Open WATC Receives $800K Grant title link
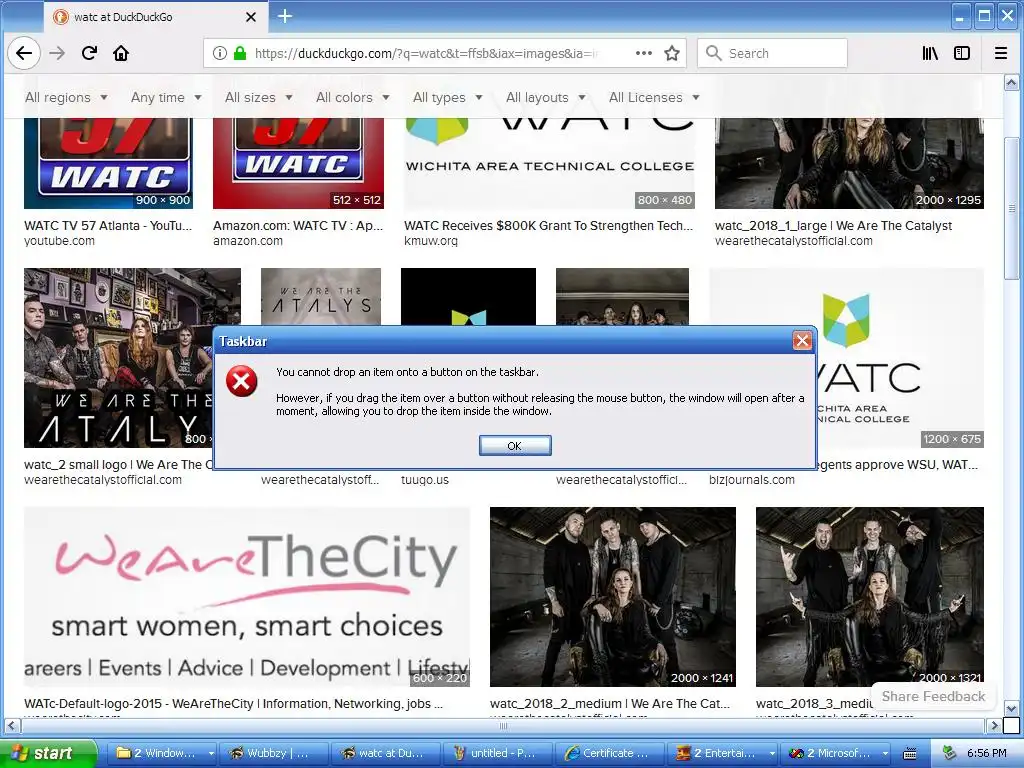 coord(549,226)
